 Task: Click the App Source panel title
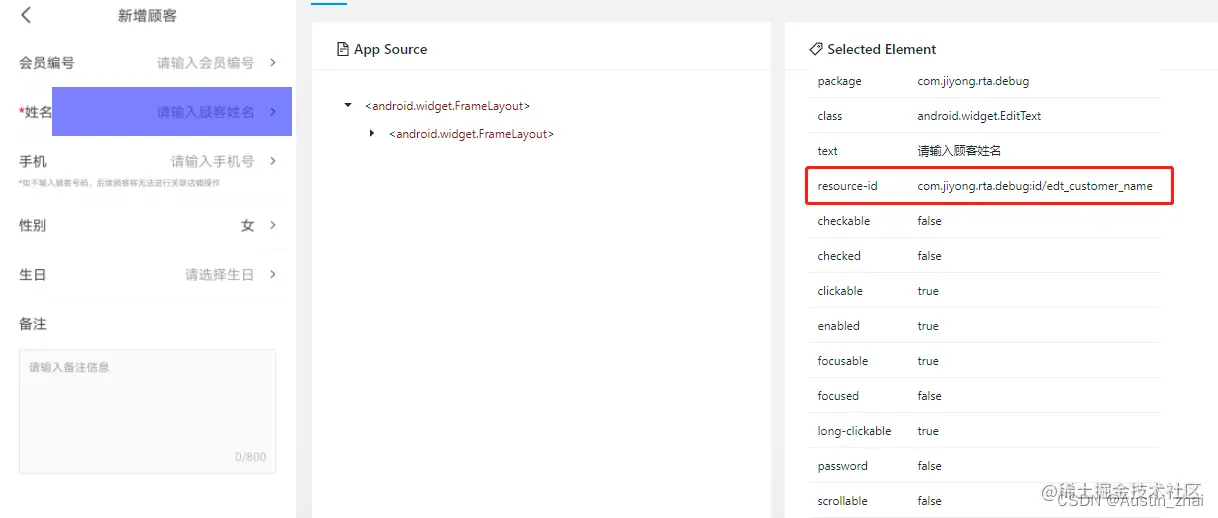390,49
